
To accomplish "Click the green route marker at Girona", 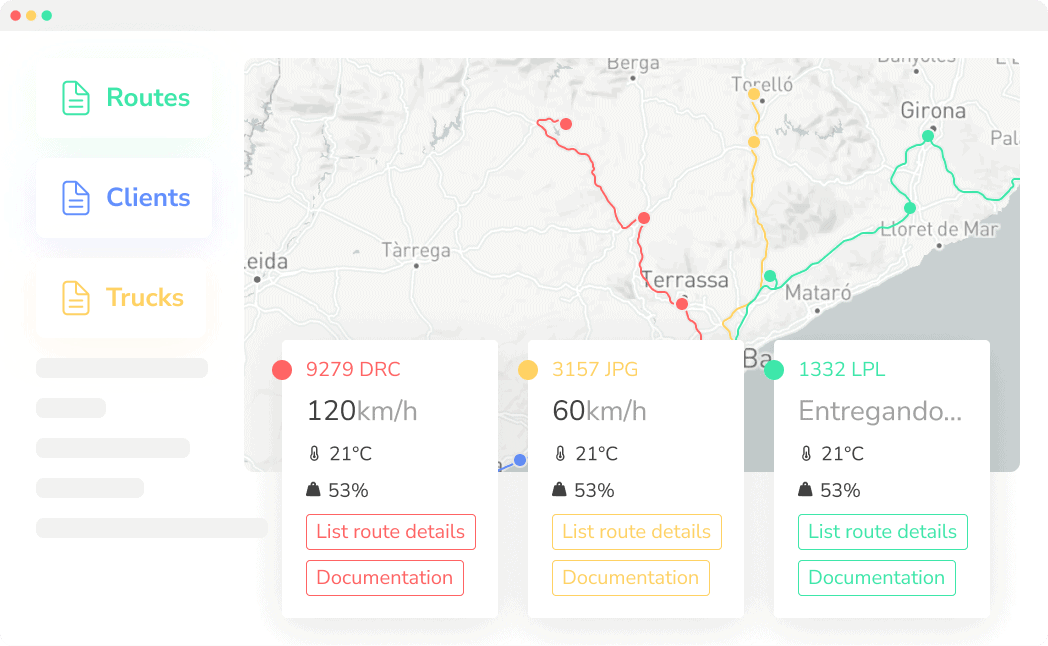I will click(x=928, y=136).
